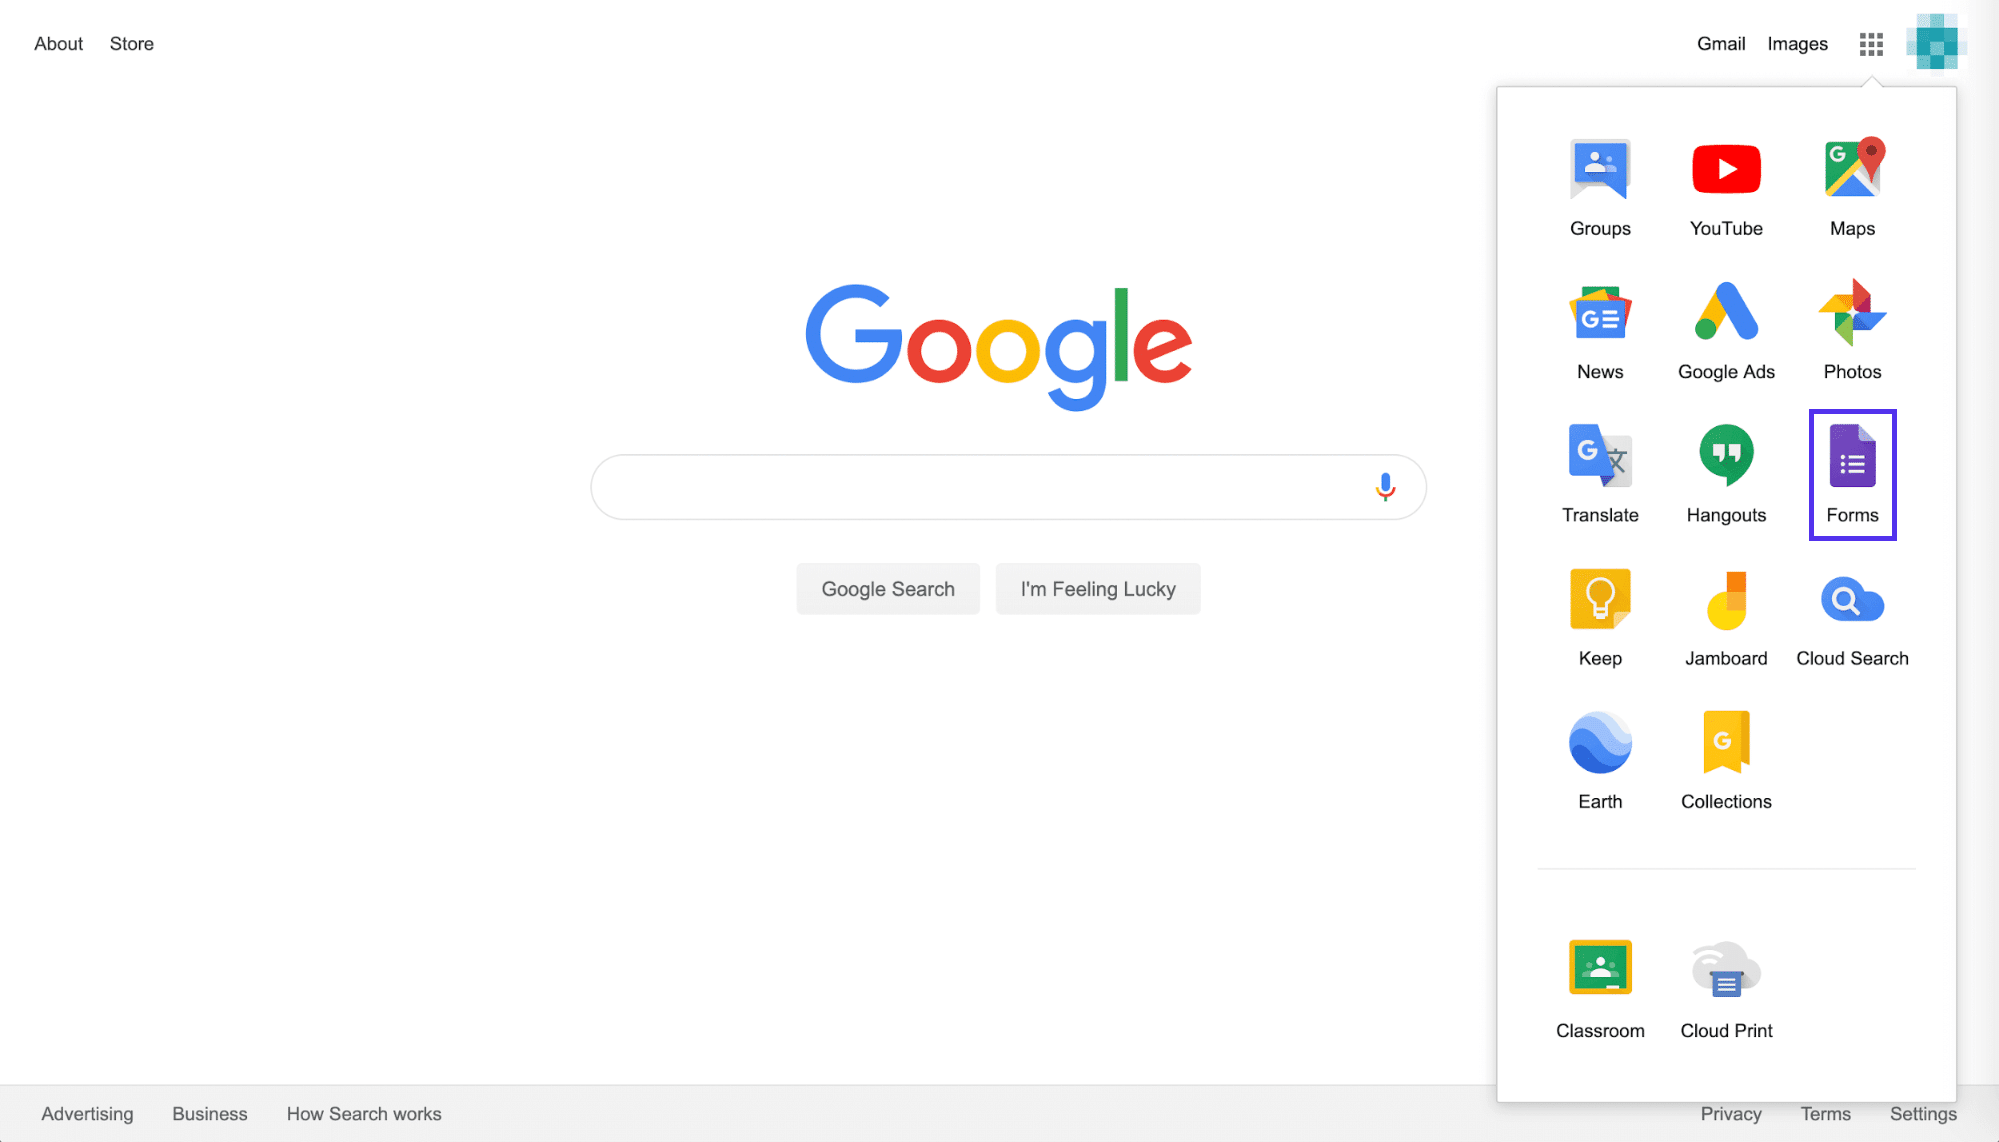Open Google Earth app
The width and height of the screenshot is (1999, 1142).
click(1601, 756)
